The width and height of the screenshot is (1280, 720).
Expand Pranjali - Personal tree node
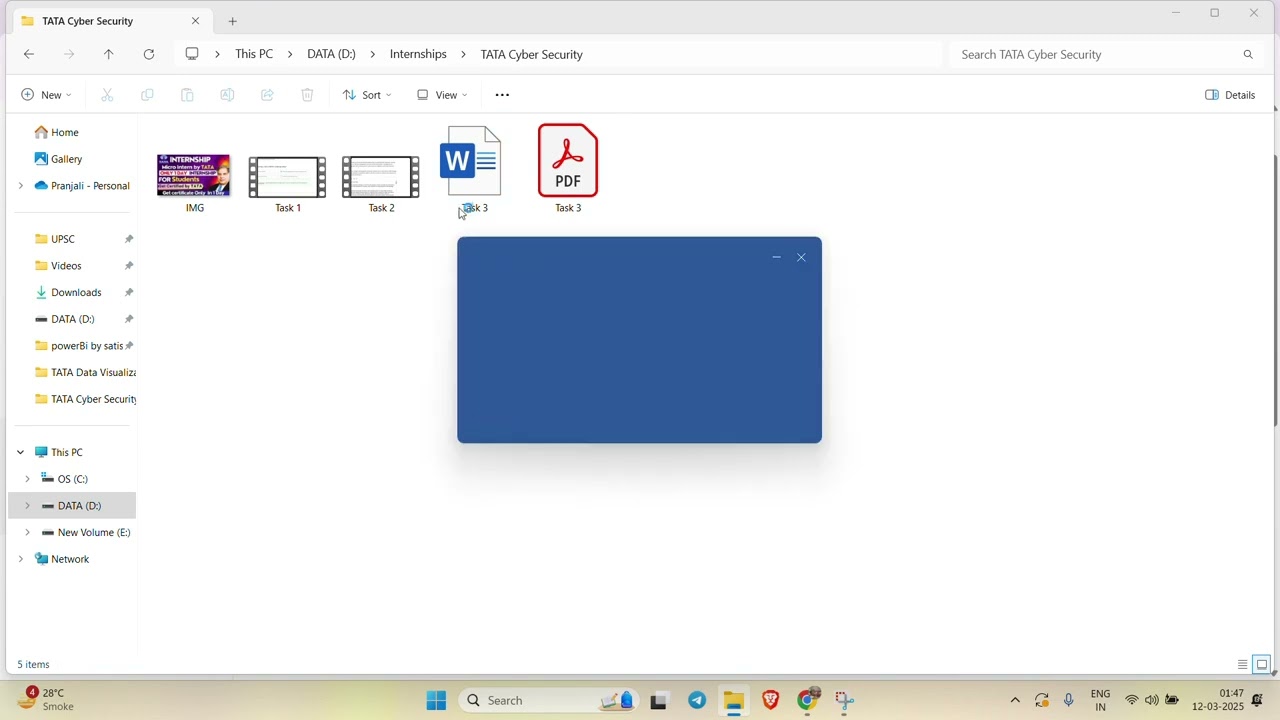point(20,186)
